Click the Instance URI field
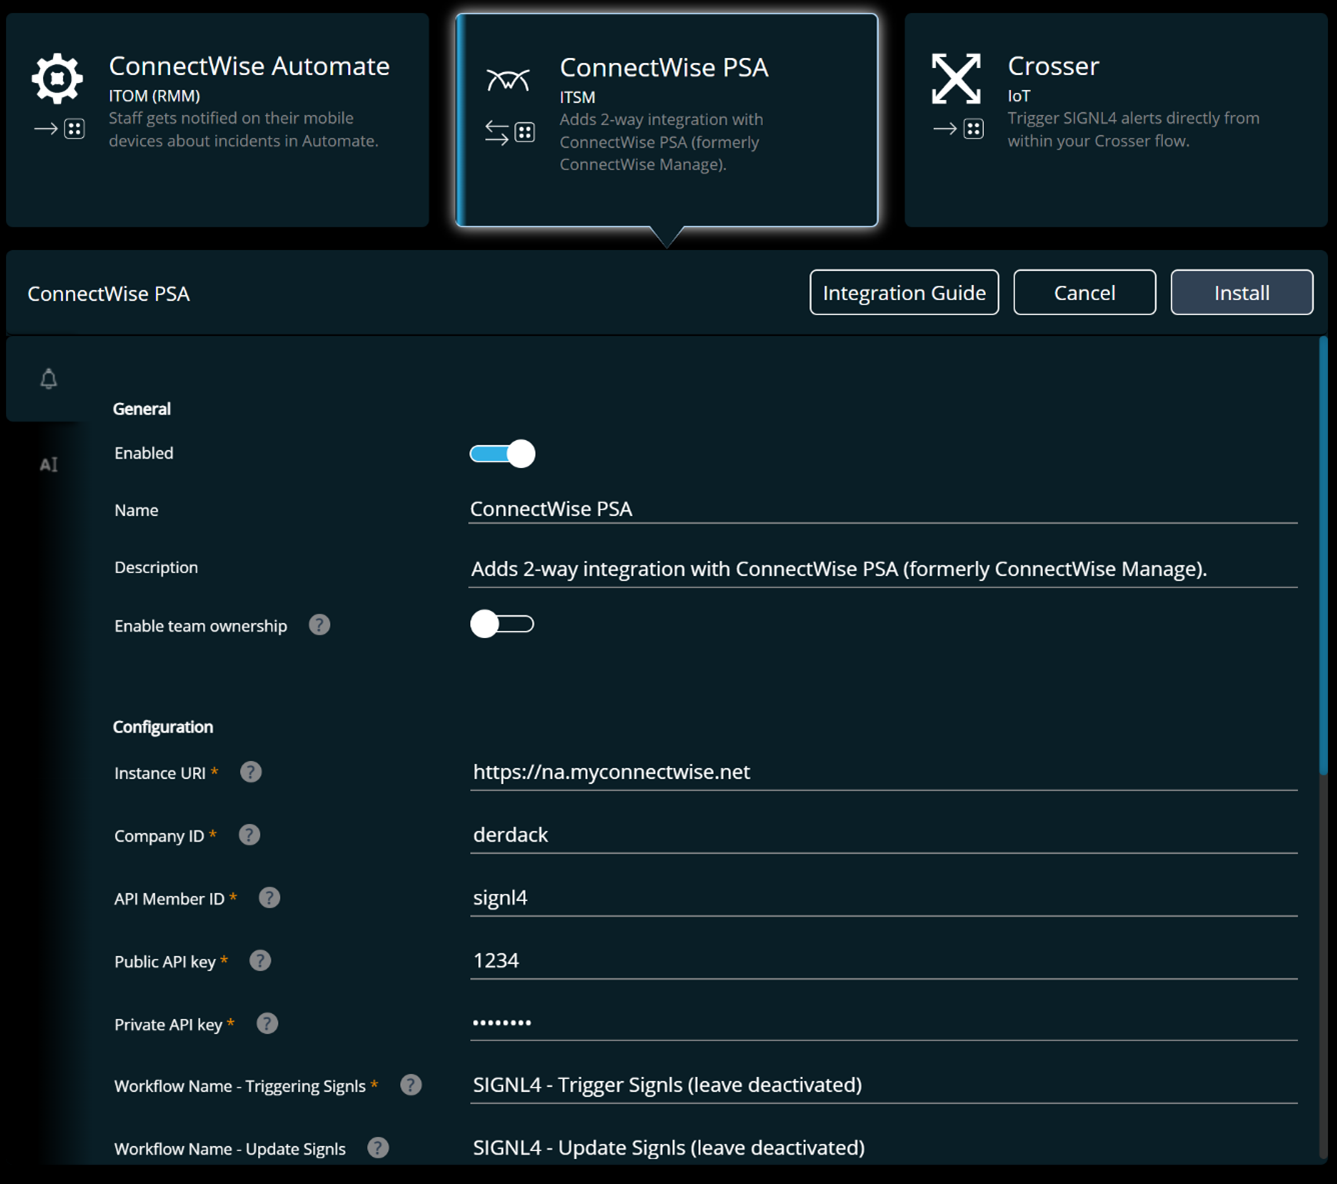1337x1184 pixels. point(883,772)
